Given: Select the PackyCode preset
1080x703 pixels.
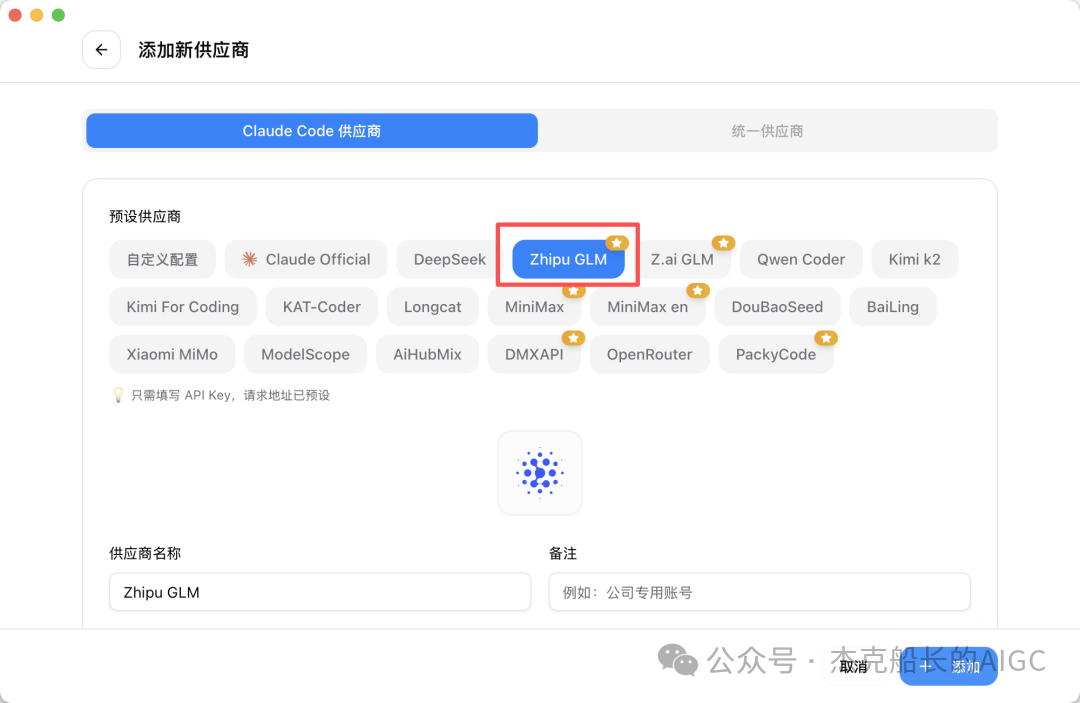Looking at the screenshot, I should tap(776, 355).
